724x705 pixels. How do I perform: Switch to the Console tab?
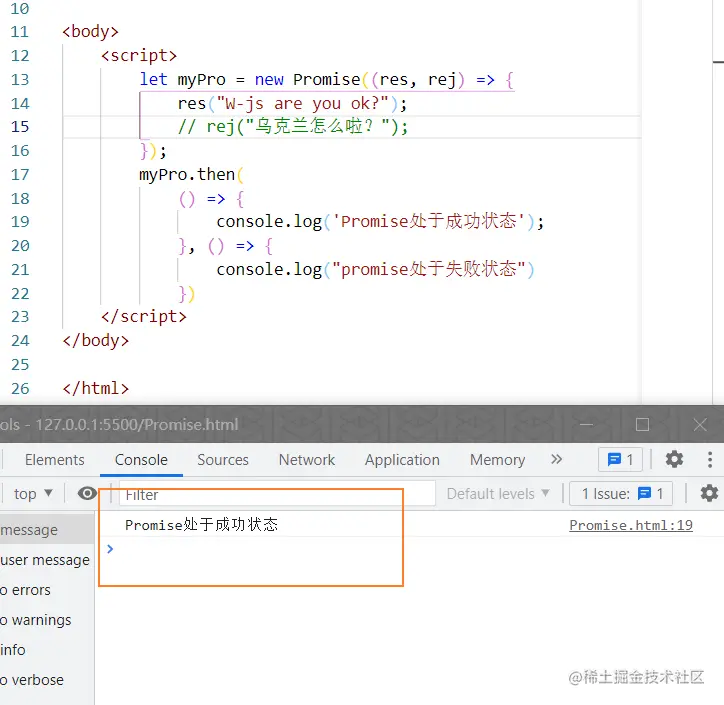[x=141, y=460]
